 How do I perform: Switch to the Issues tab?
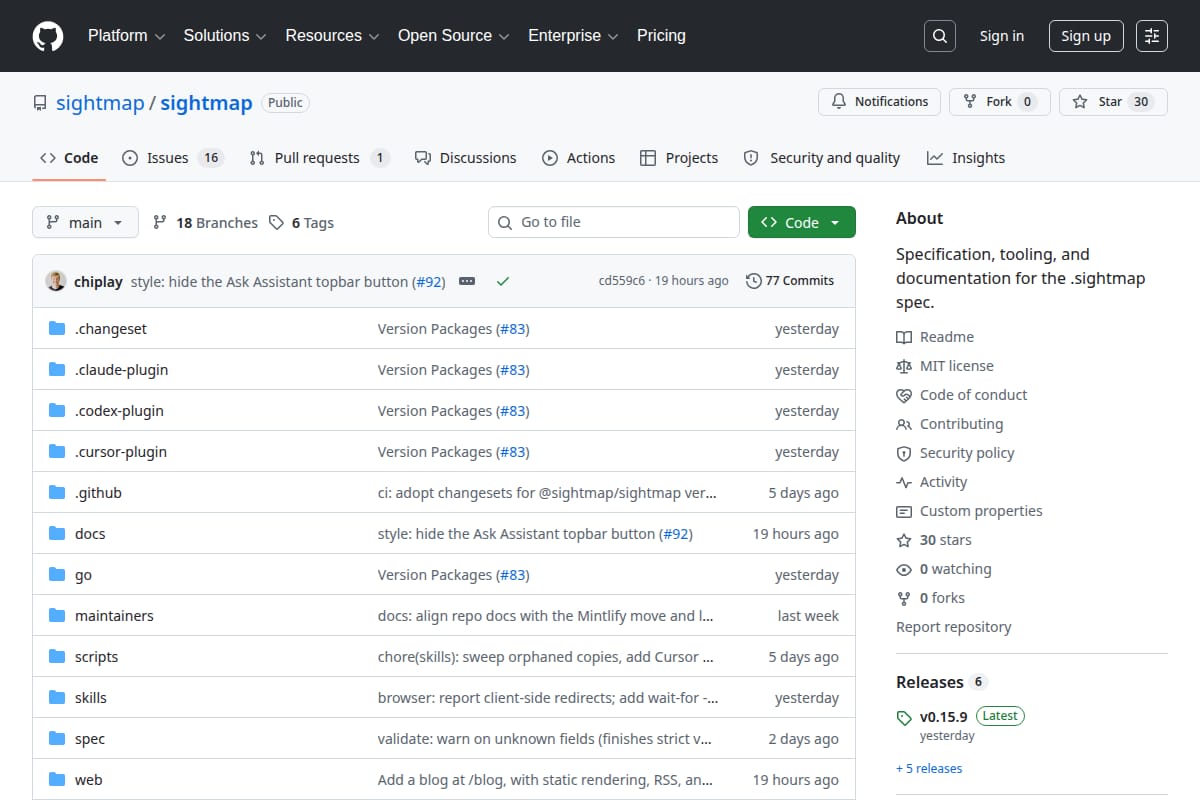172,158
